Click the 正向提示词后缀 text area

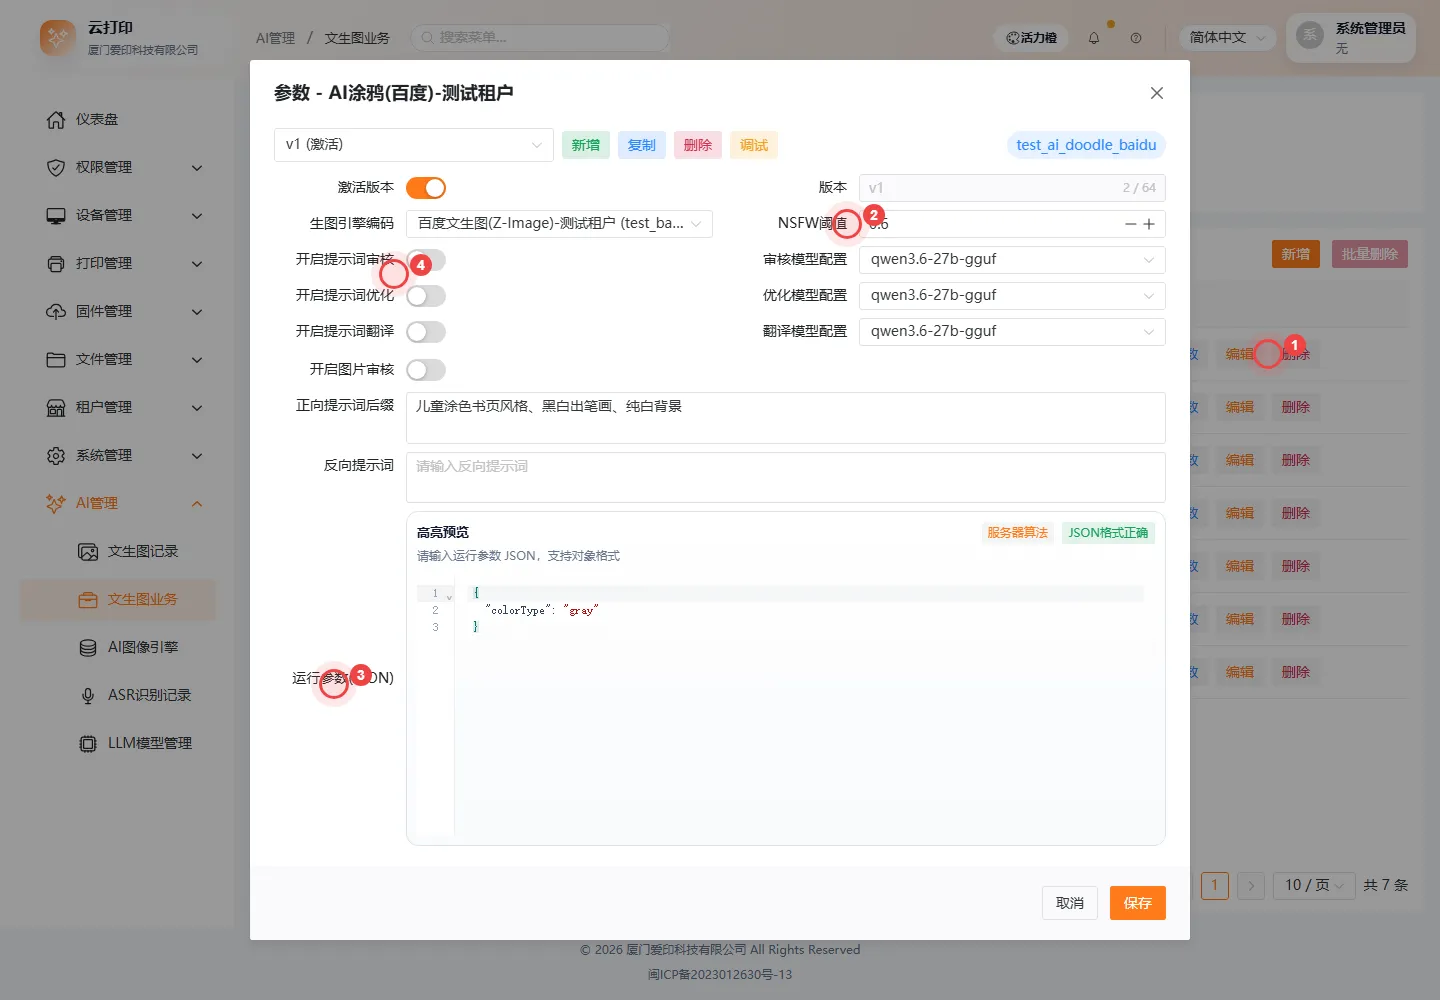(x=786, y=418)
